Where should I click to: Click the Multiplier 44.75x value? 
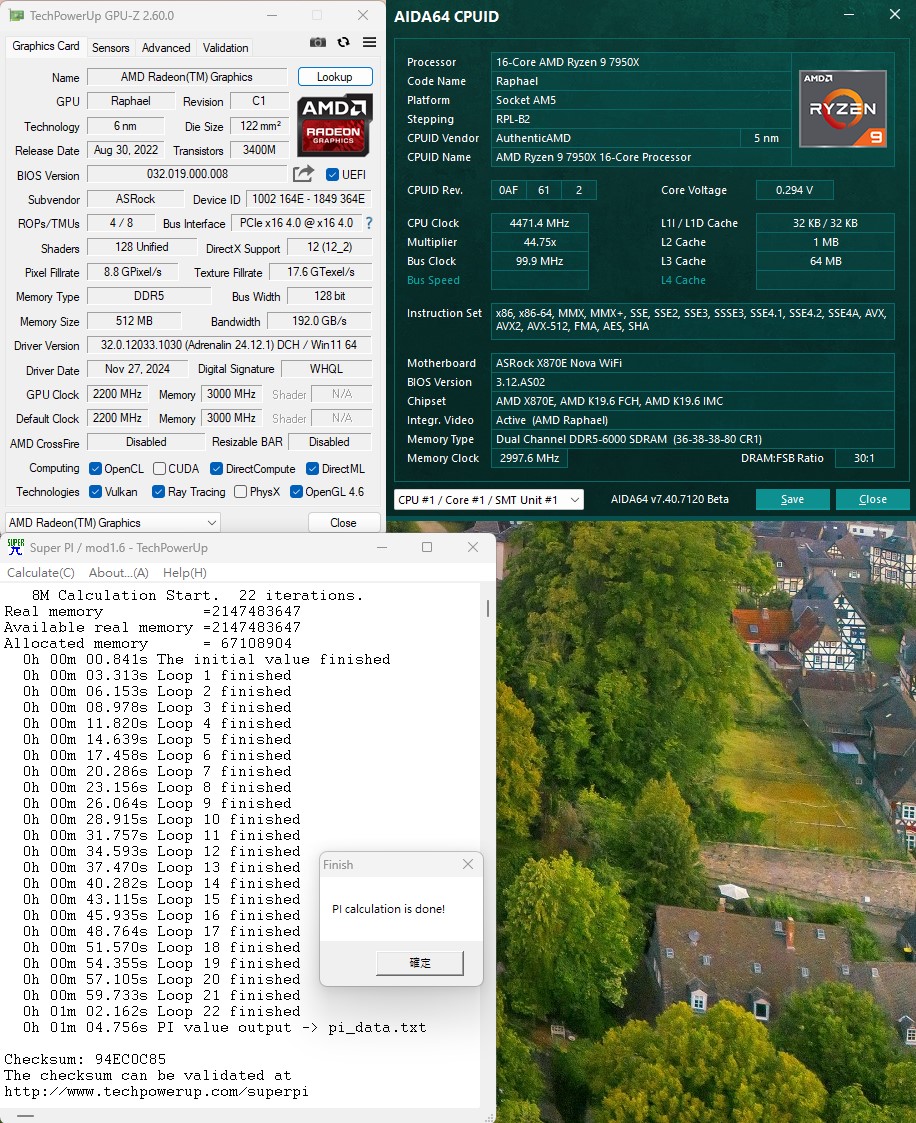[539, 242]
